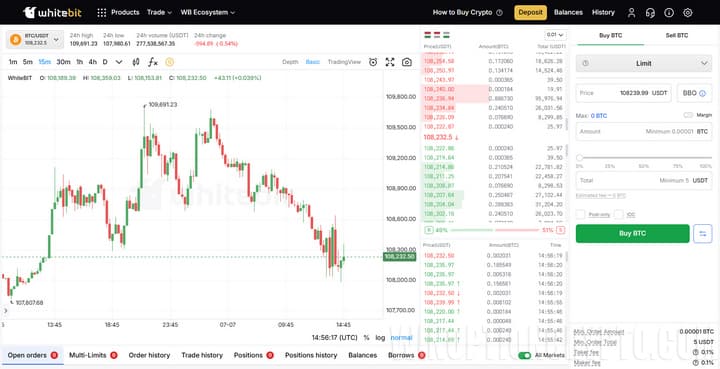The image size is (720, 369).
Task: Open the indicators fx icon
Action: click(152, 62)
